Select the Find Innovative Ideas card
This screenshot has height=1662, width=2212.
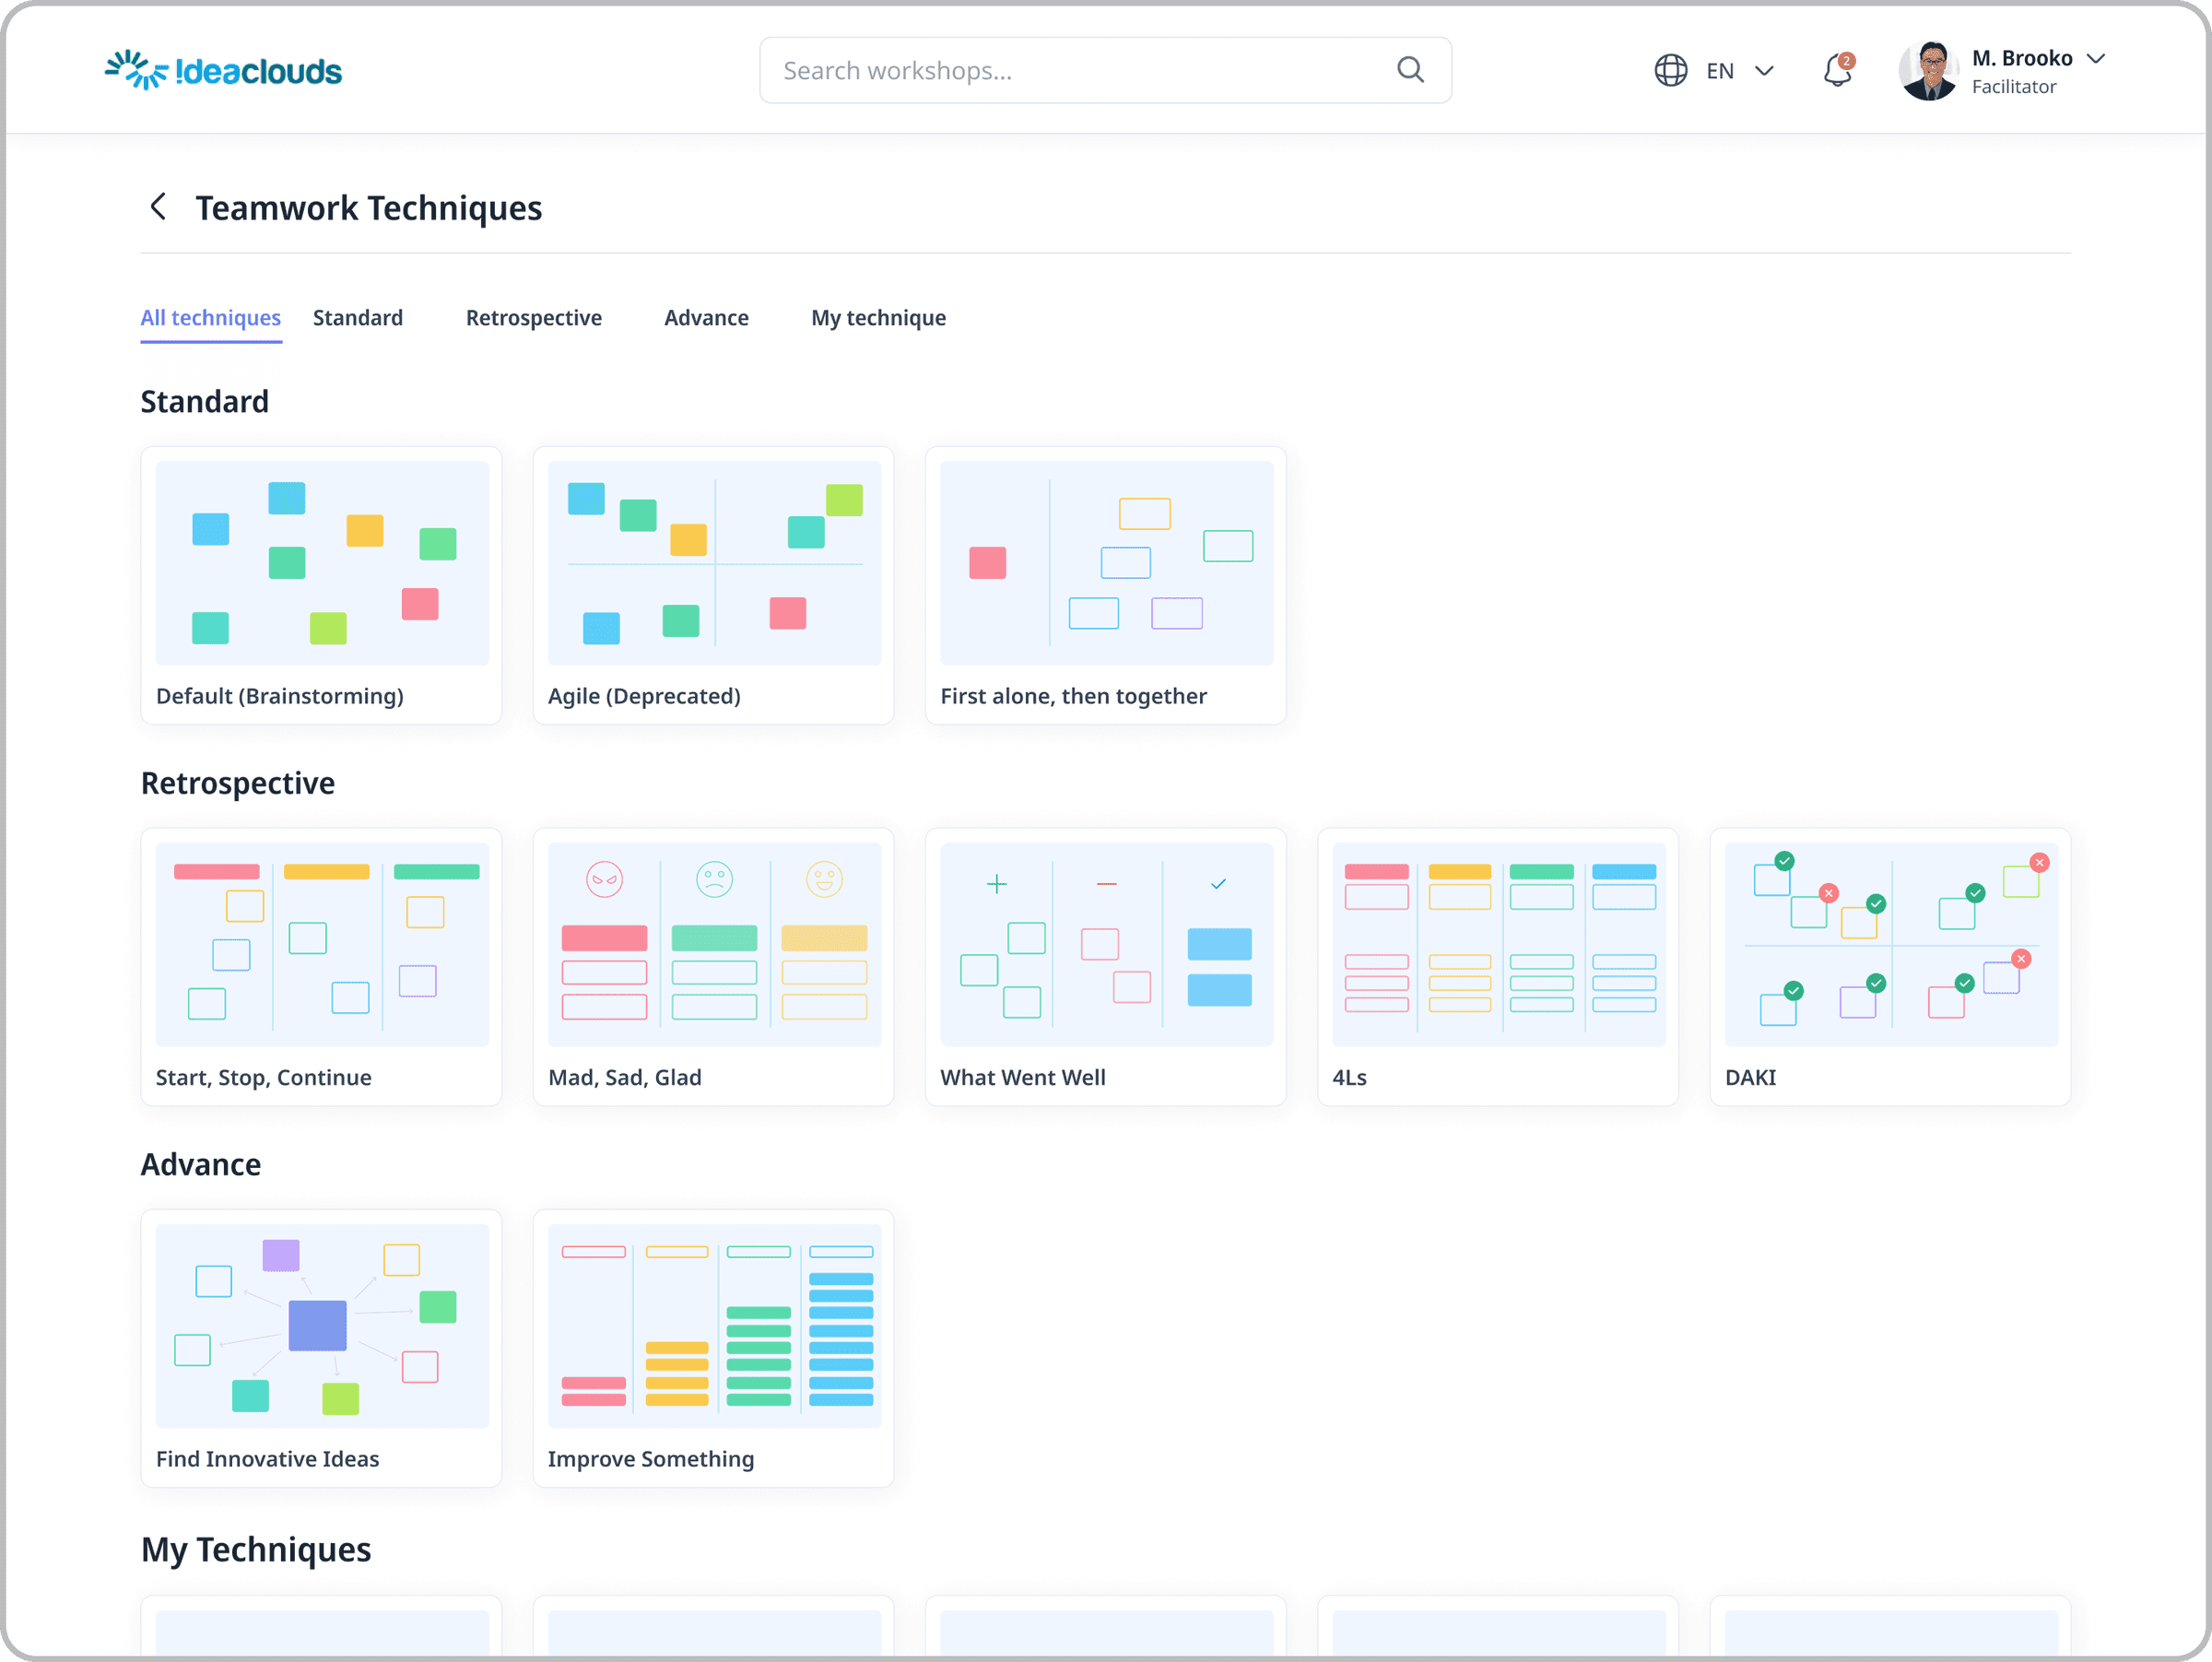pyautogui.click(x=321, y=1348)
